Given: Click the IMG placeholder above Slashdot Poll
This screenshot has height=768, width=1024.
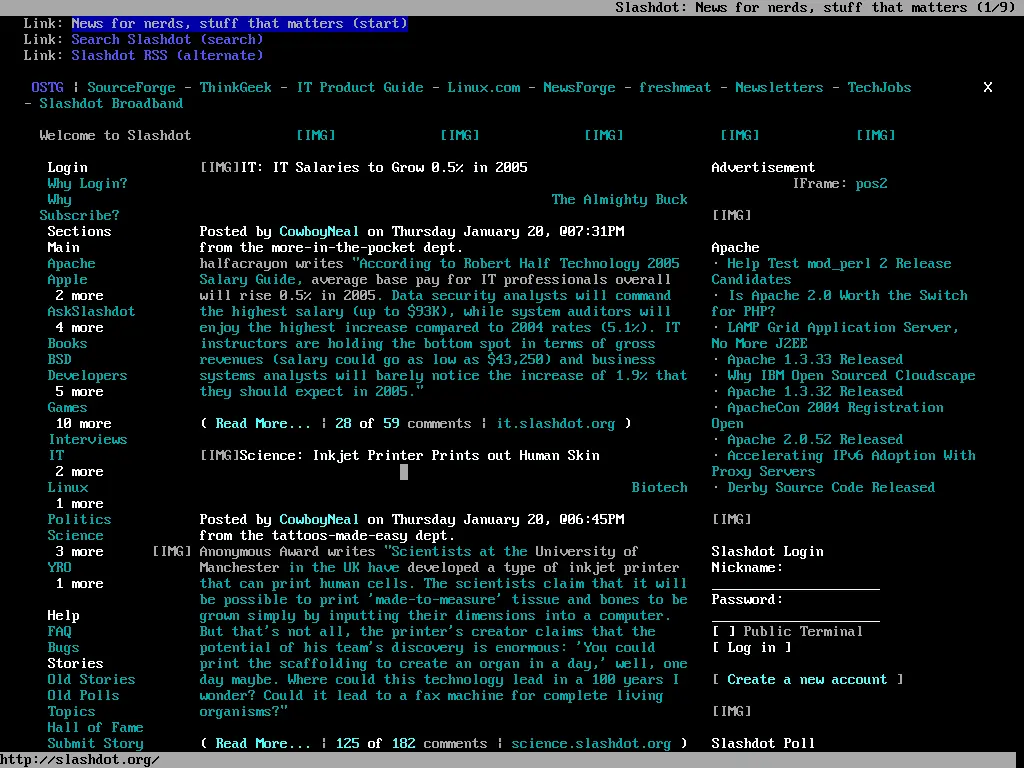Looking at the screenshot, I should click(731, 711).
